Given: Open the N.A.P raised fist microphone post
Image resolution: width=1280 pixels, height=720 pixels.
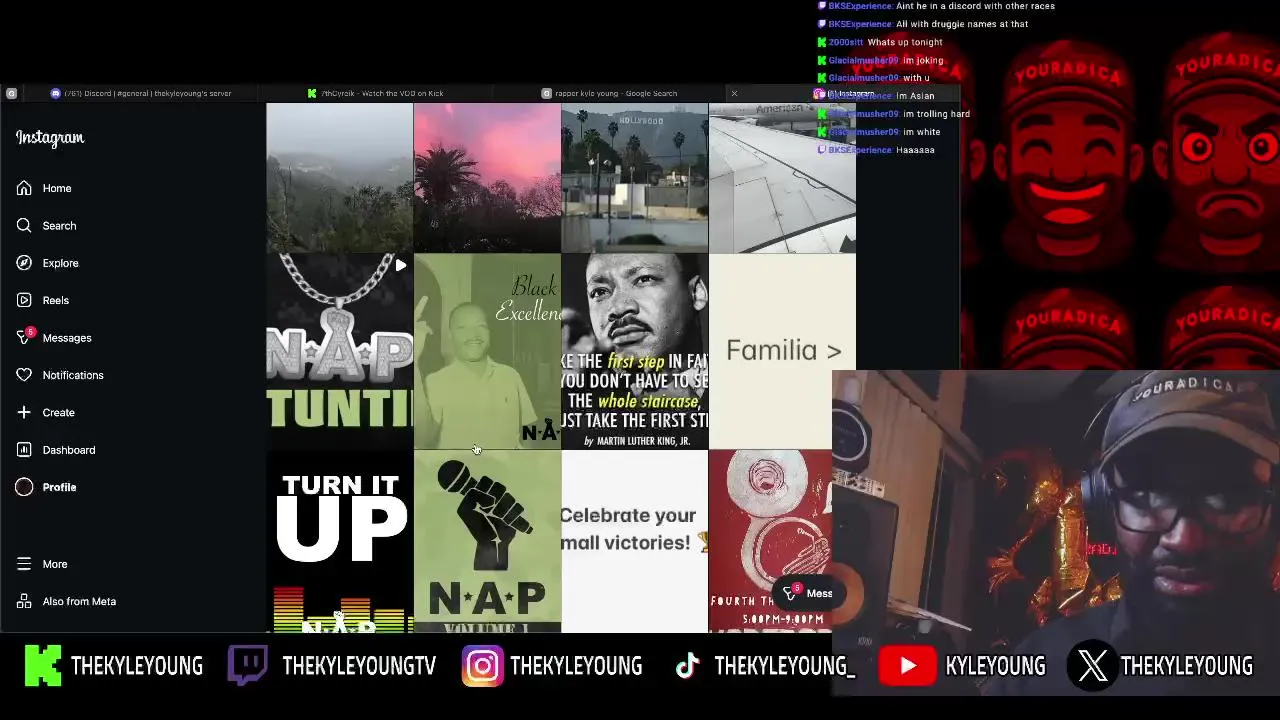Looking at the screenshot, I should 487,541.
